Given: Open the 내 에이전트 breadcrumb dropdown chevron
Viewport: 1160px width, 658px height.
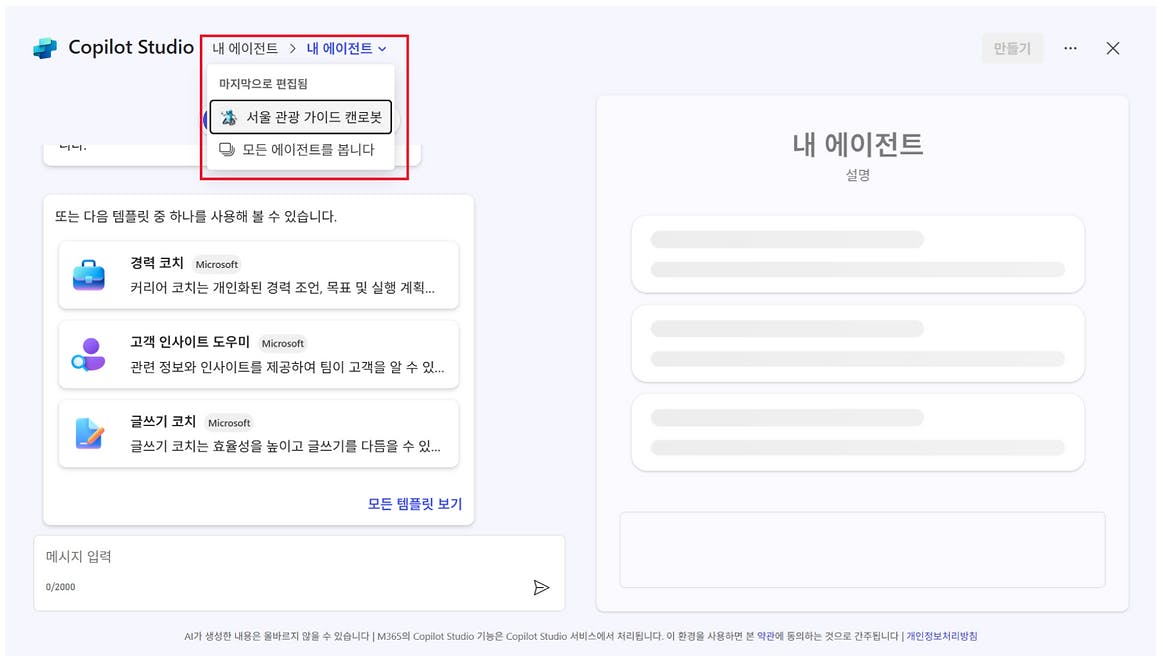Looking at the screenshot, I should click(382, 49).
